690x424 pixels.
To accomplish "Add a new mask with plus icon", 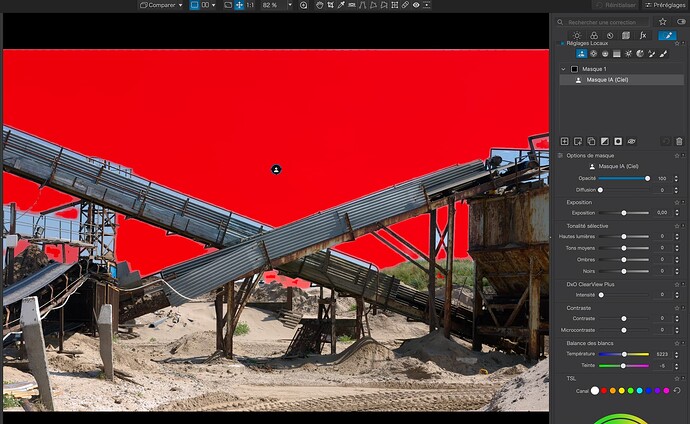I will [x=565, y=141].
